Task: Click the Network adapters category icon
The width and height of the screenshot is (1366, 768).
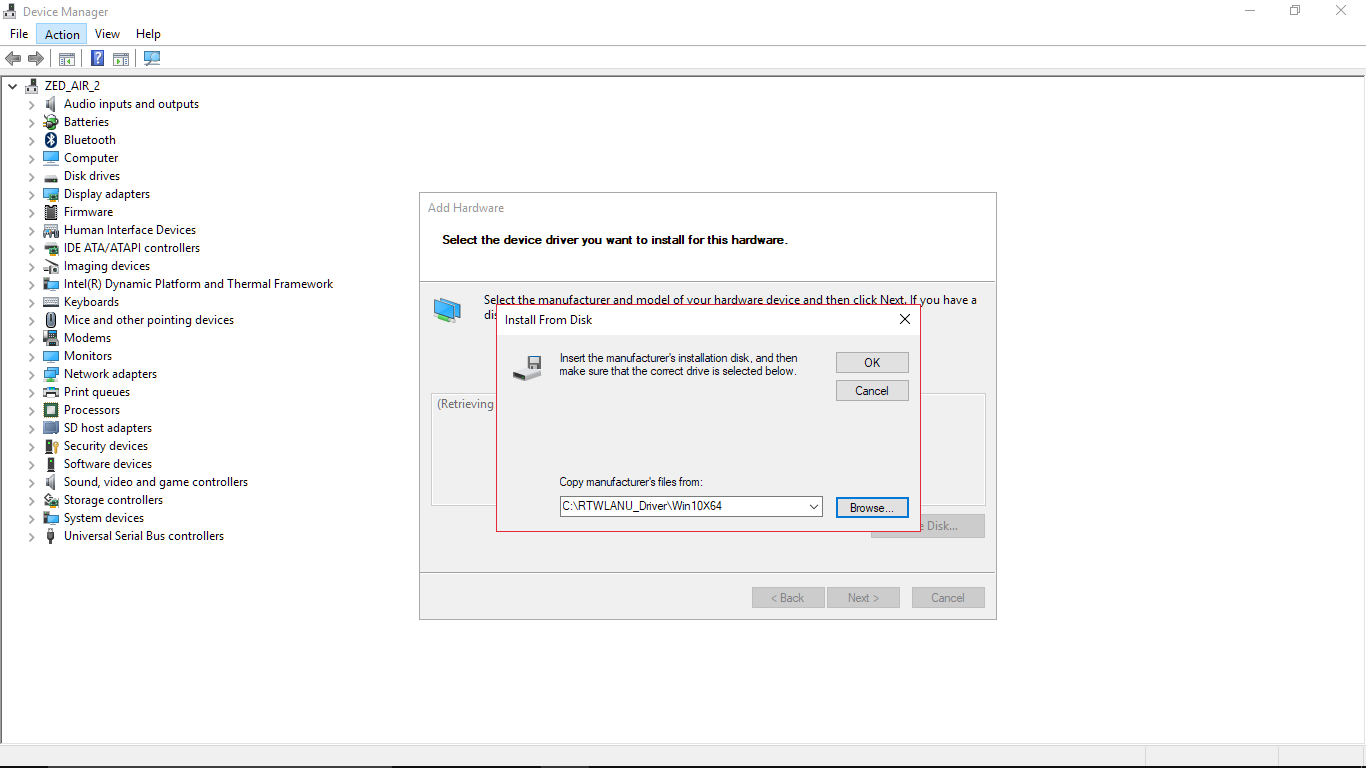Action: tap(51, 374)
